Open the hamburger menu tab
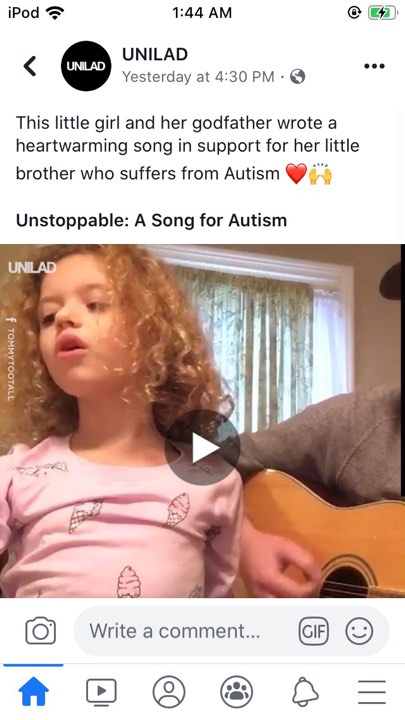This screenshot has width=405, height=720. (x=372, y=692)
